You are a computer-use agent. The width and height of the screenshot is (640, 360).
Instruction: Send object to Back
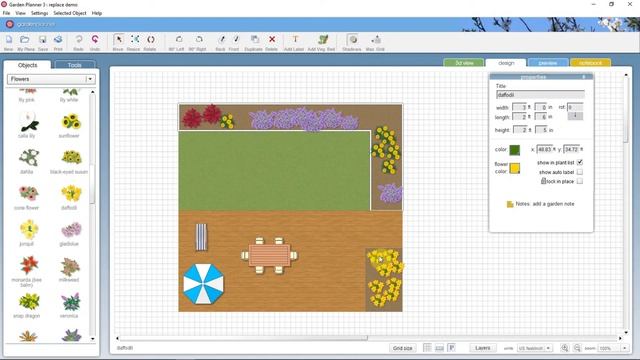click(x=221, y=40)
